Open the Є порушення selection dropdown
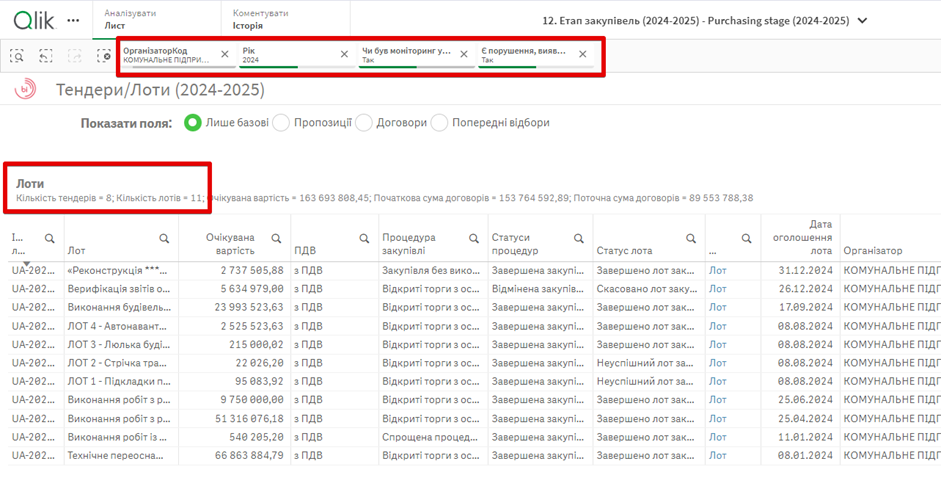941x486 pixels. [524, 54]
